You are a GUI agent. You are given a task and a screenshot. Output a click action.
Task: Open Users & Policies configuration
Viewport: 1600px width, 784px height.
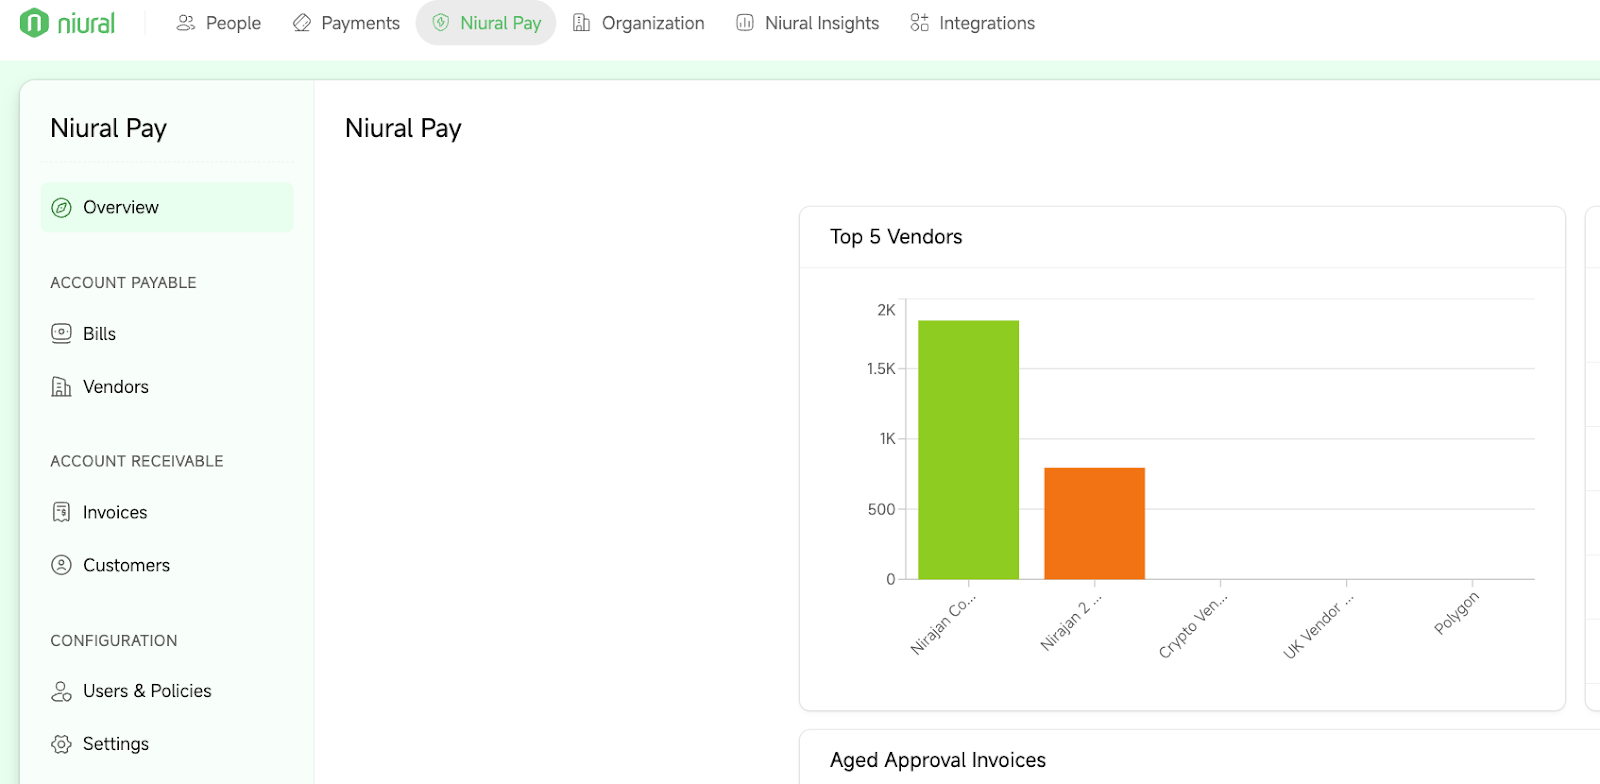click(x=167, y=691)
